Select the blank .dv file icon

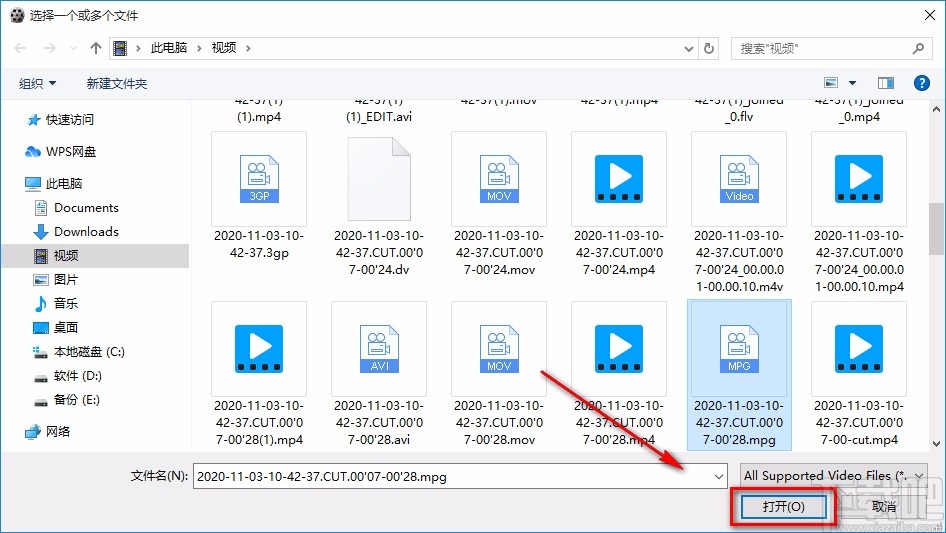[379, 179]
